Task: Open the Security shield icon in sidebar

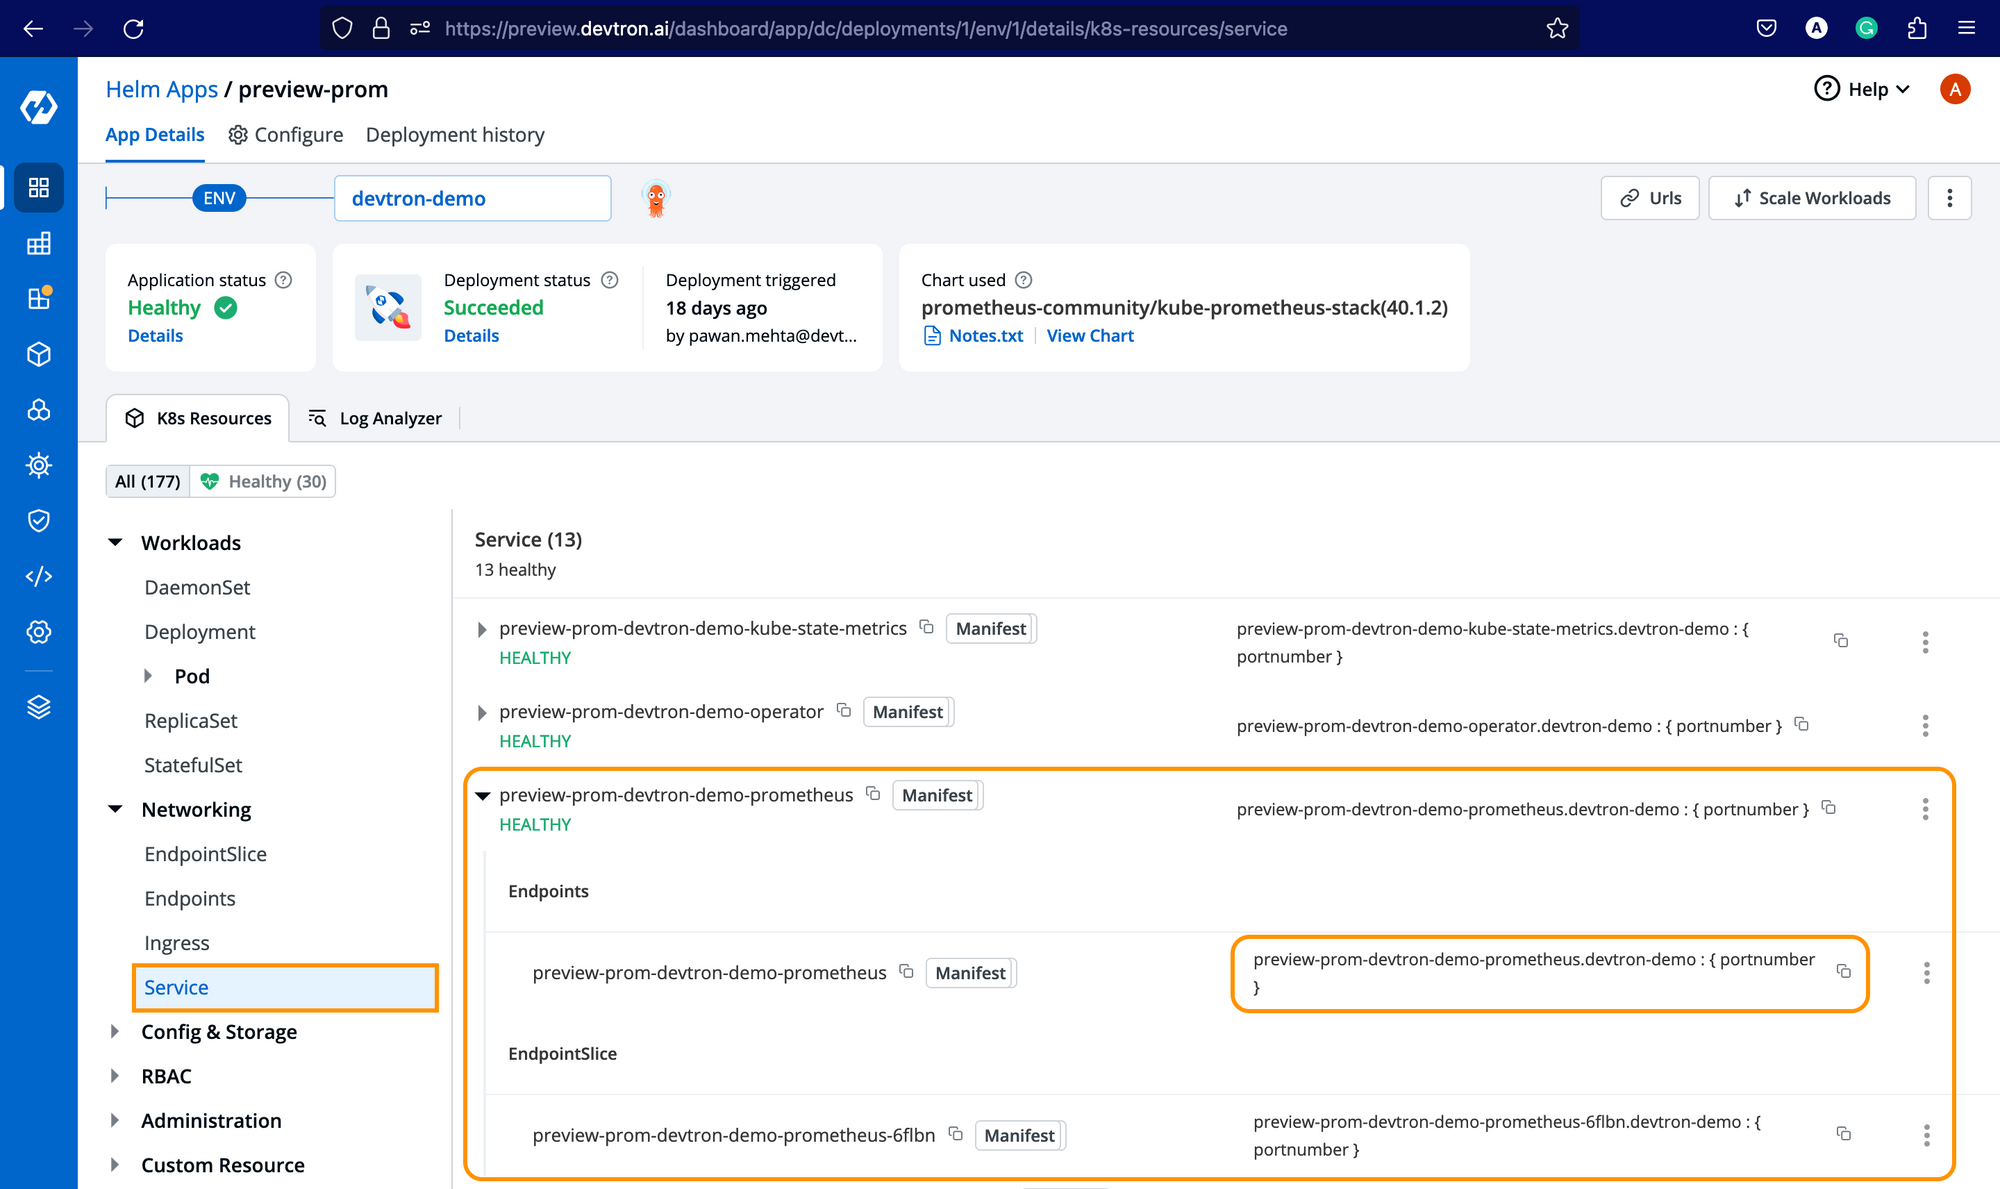Action: (39, 520)
